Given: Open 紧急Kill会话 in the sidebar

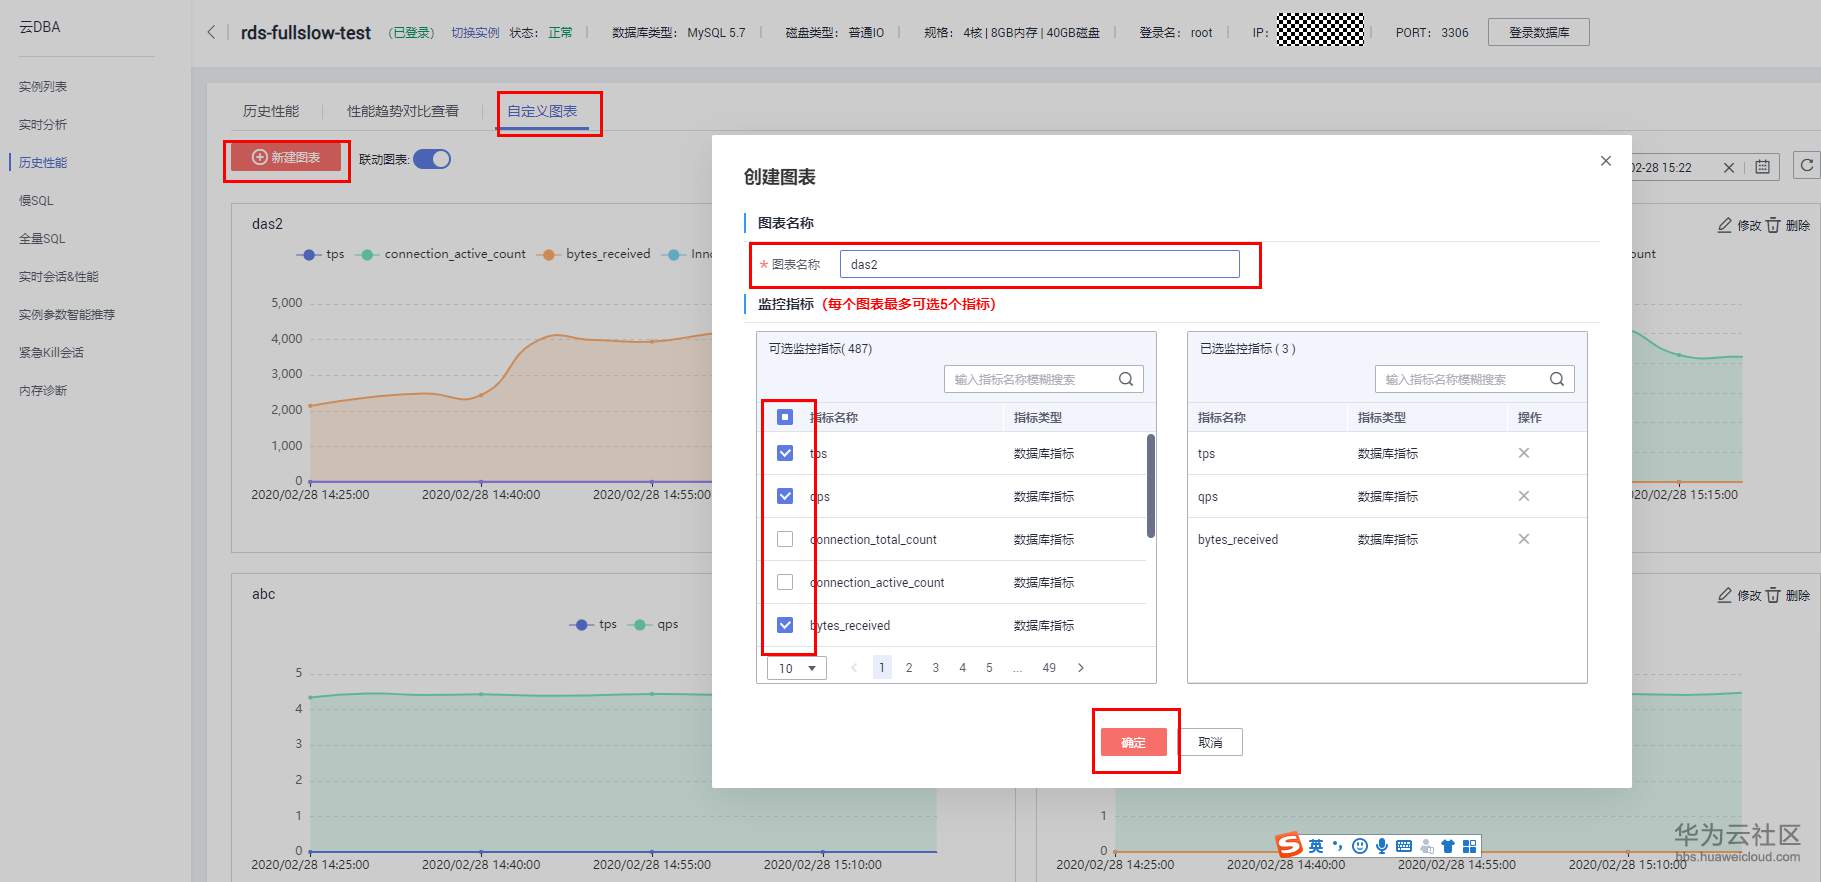Looking at the screenshot, I should tap(51, 353).
